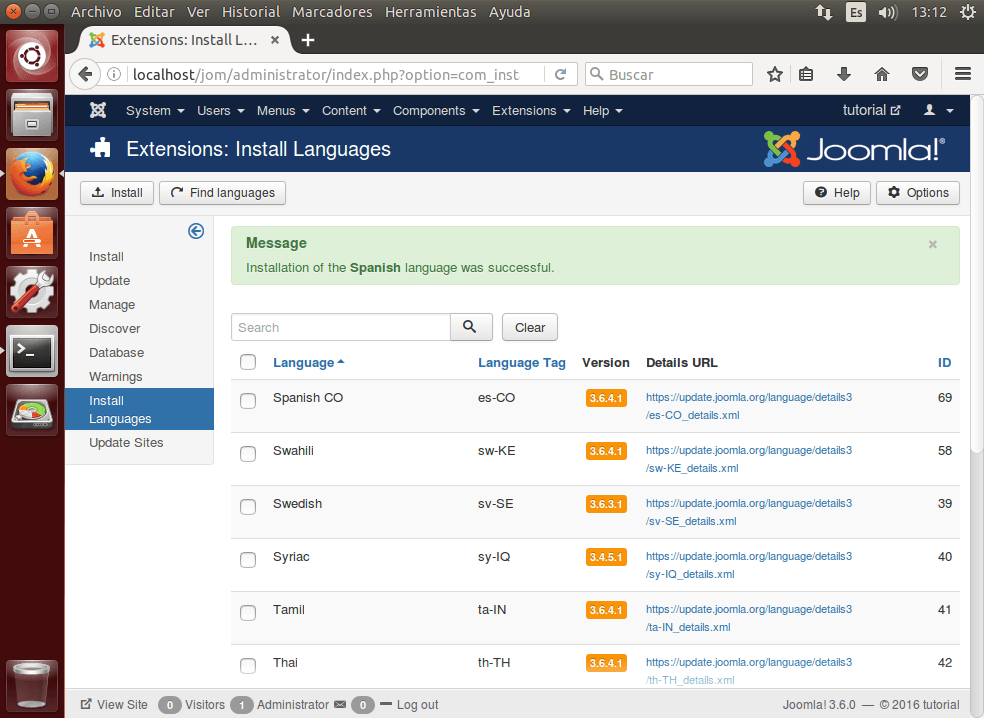Screen dimensions: 984x718
Task: Open System Settings from the launcher
Action: click(32, 292)
